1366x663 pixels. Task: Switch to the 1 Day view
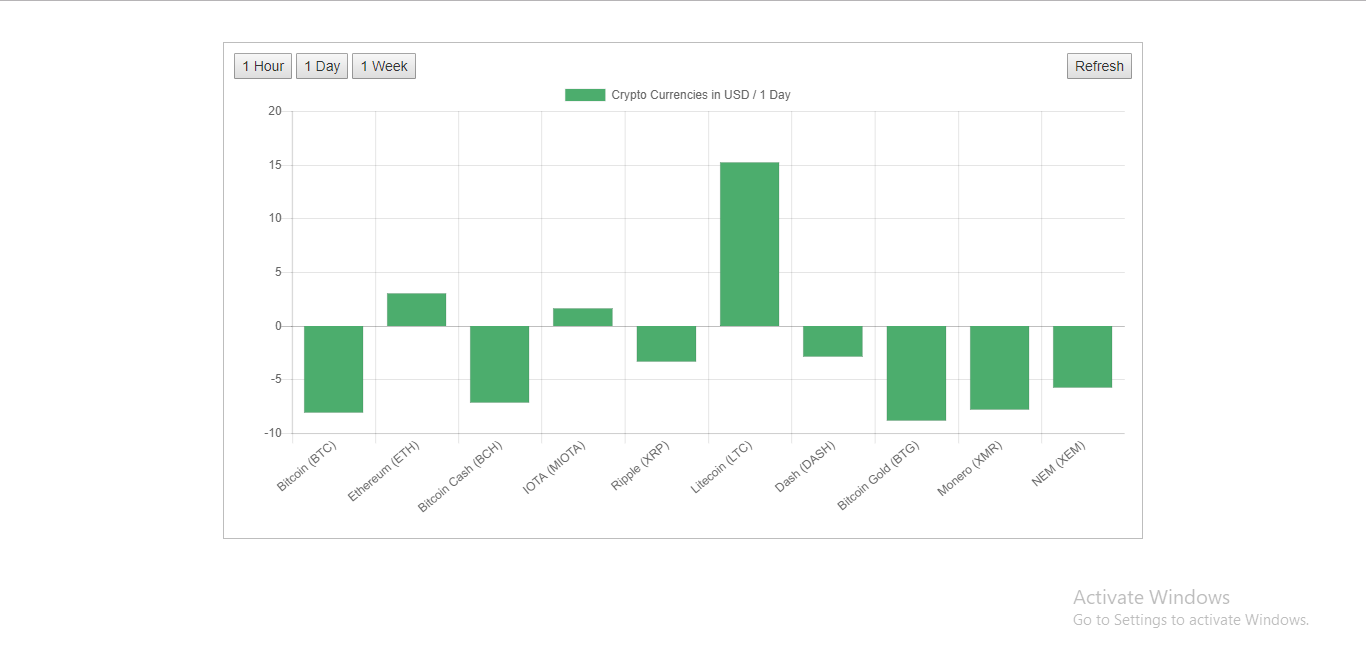point(321,65)
